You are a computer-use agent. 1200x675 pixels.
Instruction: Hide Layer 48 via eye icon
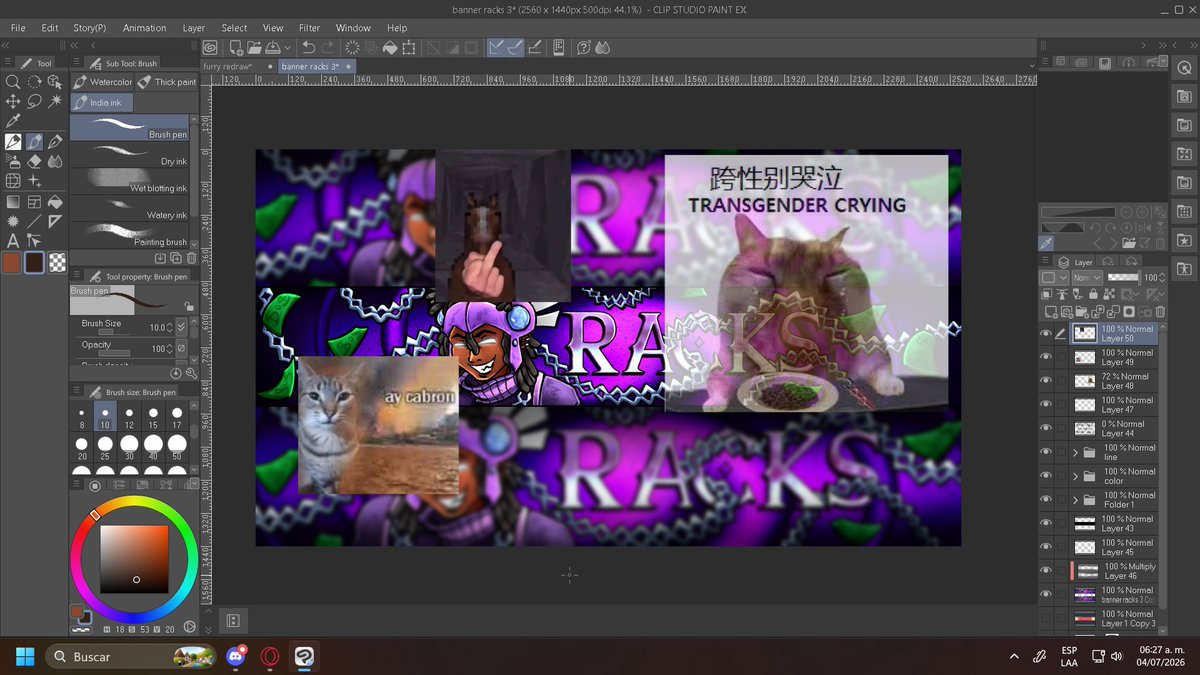coord(1046,381)
